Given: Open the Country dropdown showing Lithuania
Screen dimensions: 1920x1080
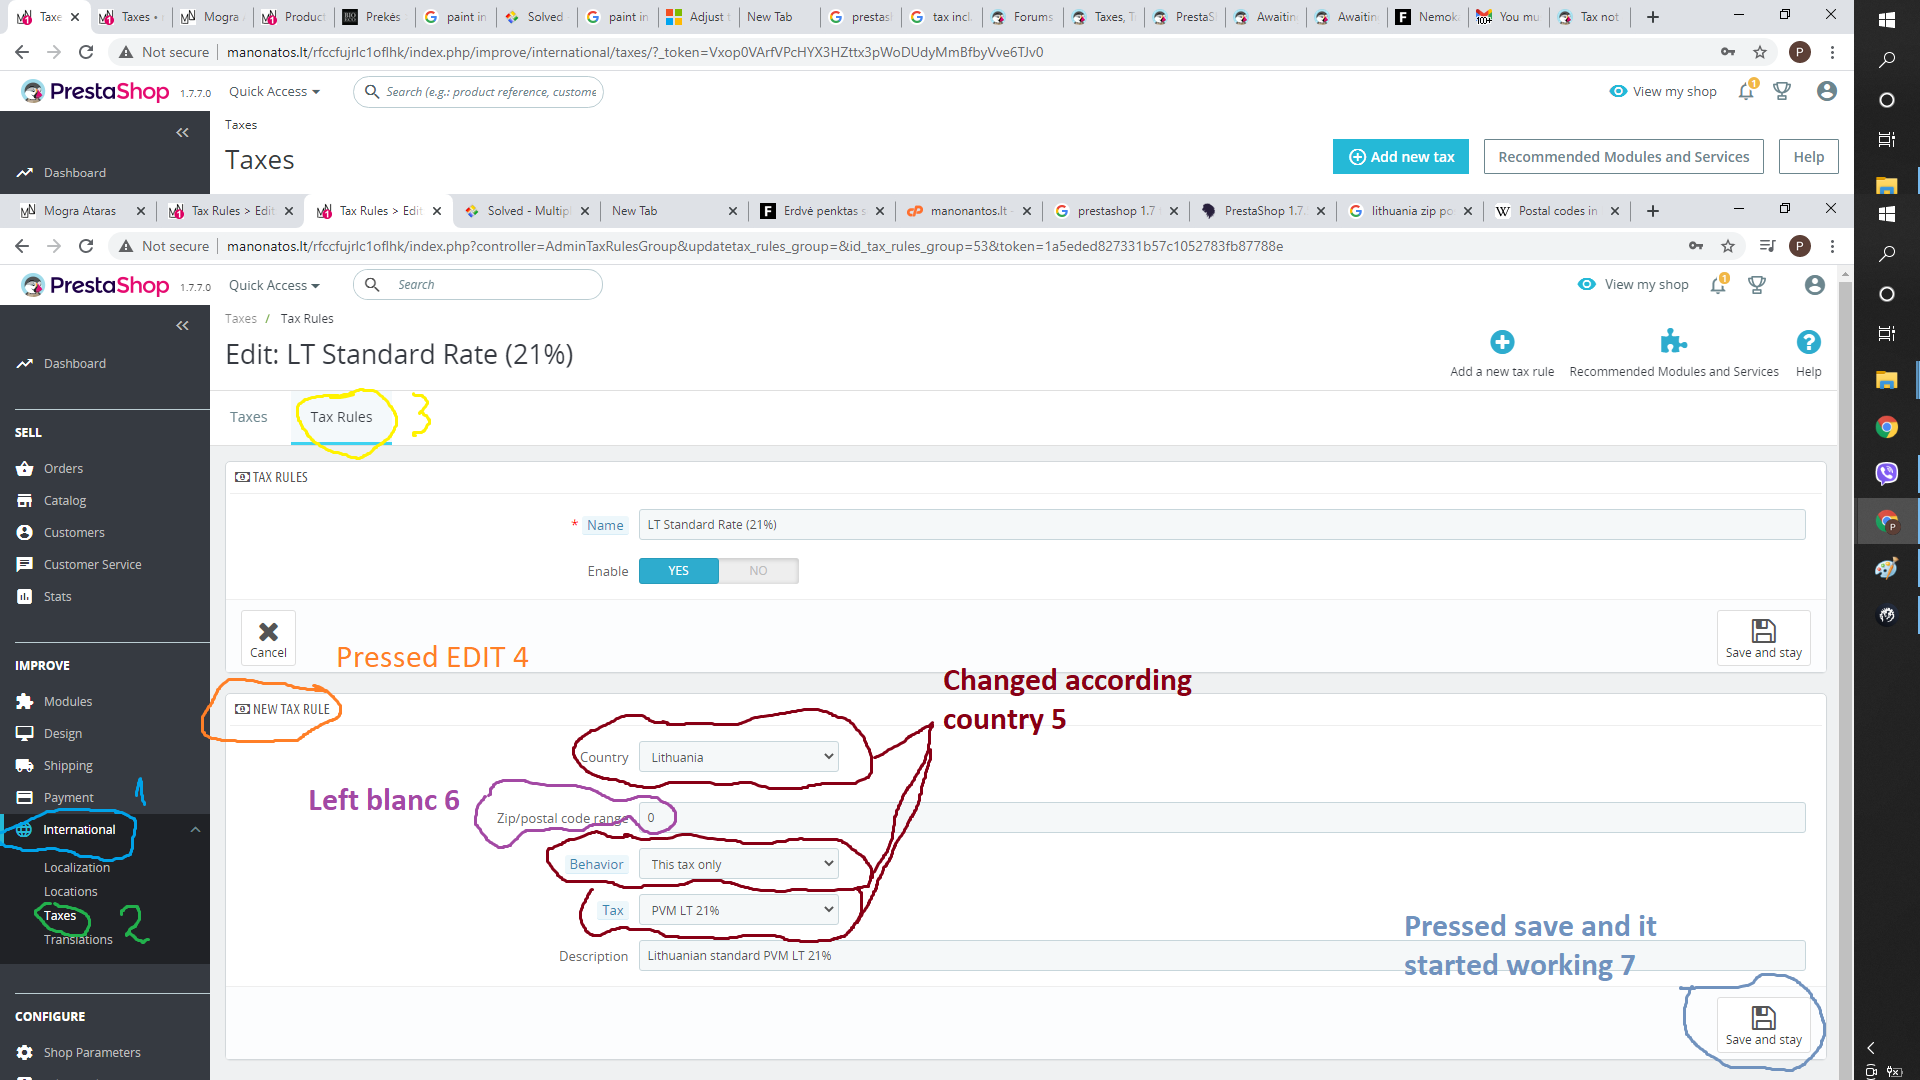Looking at the screenshot, I should coord(739,757).
